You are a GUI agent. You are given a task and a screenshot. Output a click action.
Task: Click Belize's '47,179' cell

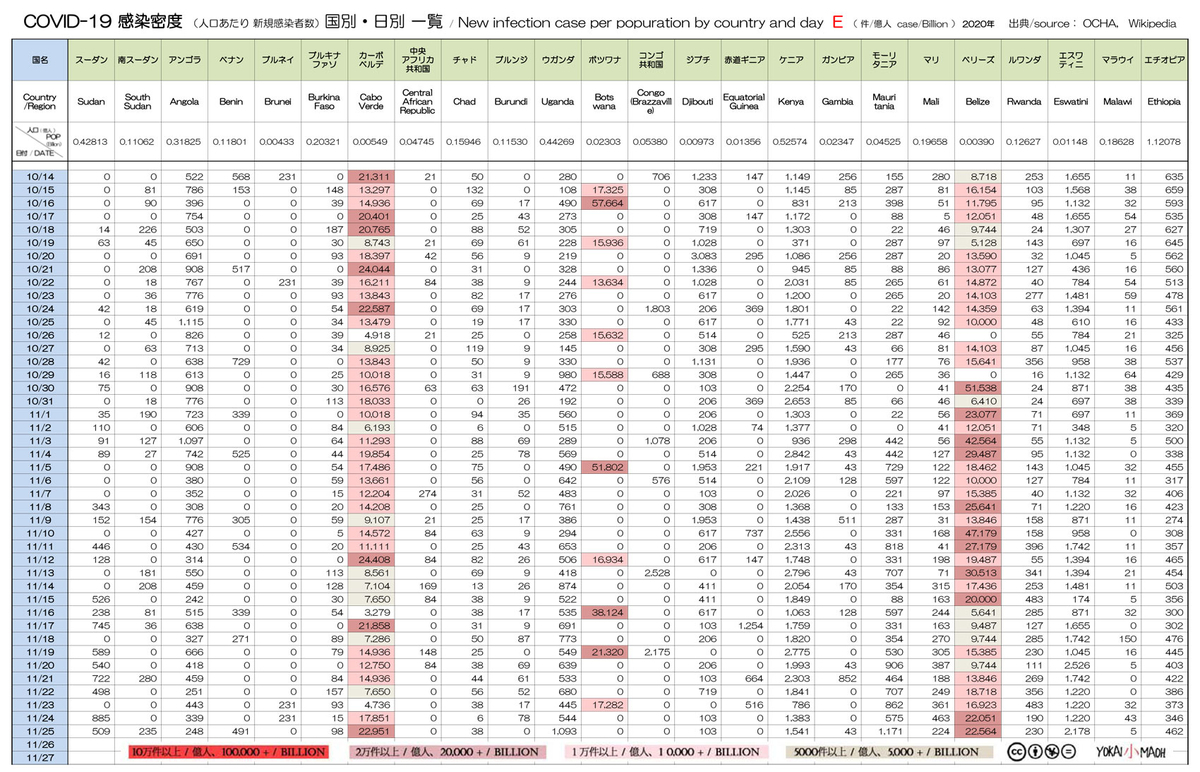click(976, 532)
